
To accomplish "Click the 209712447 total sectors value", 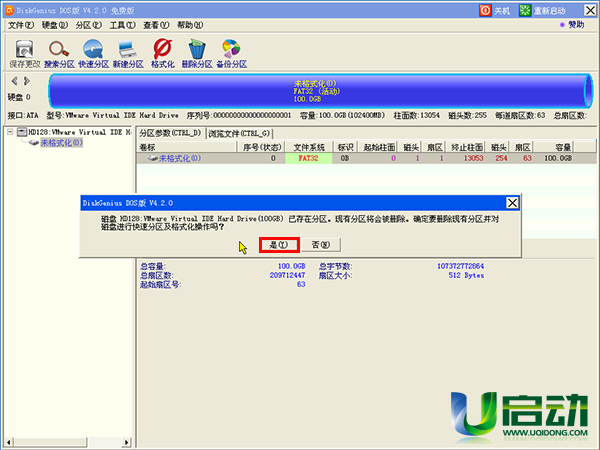I will point(287,275).
